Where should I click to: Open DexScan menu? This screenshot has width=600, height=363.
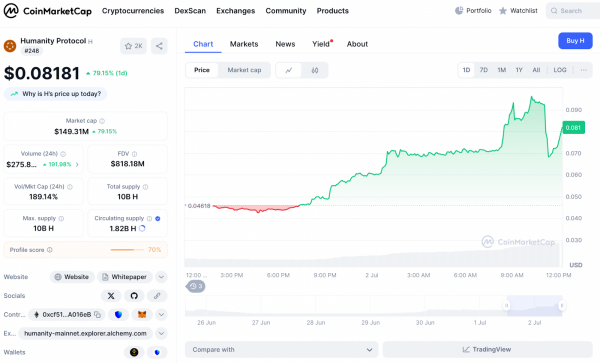point(190,11)
